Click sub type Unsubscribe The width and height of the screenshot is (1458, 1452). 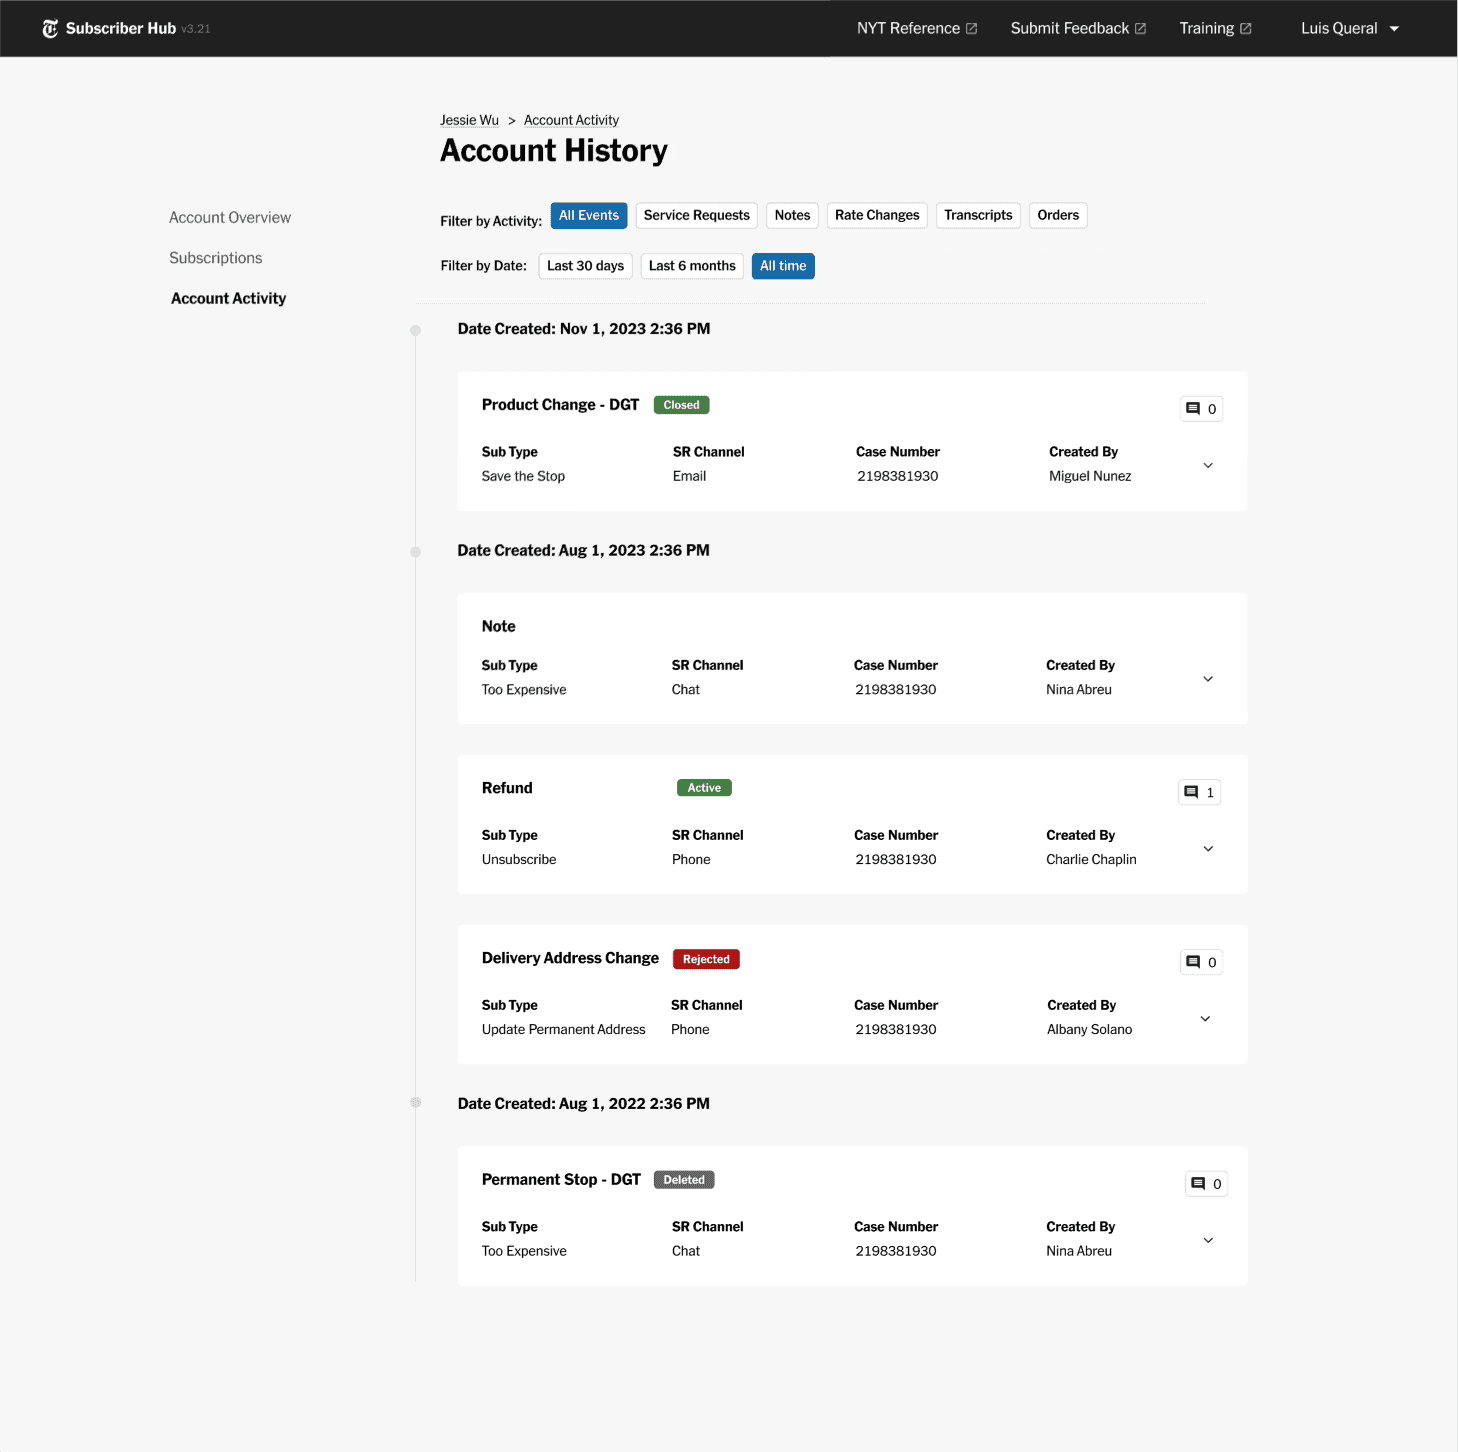coord(519,859)
